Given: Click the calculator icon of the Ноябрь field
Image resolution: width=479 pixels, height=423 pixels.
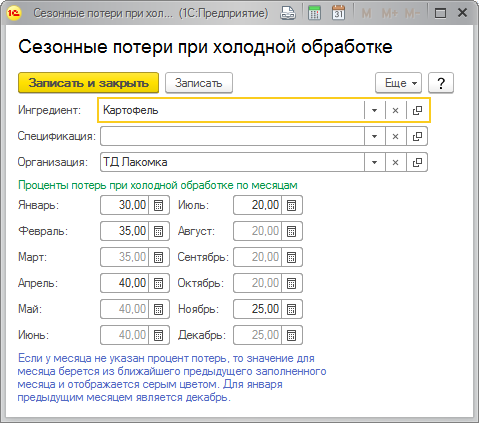Looking at the screenshot, I should click(x=291, y=309).
